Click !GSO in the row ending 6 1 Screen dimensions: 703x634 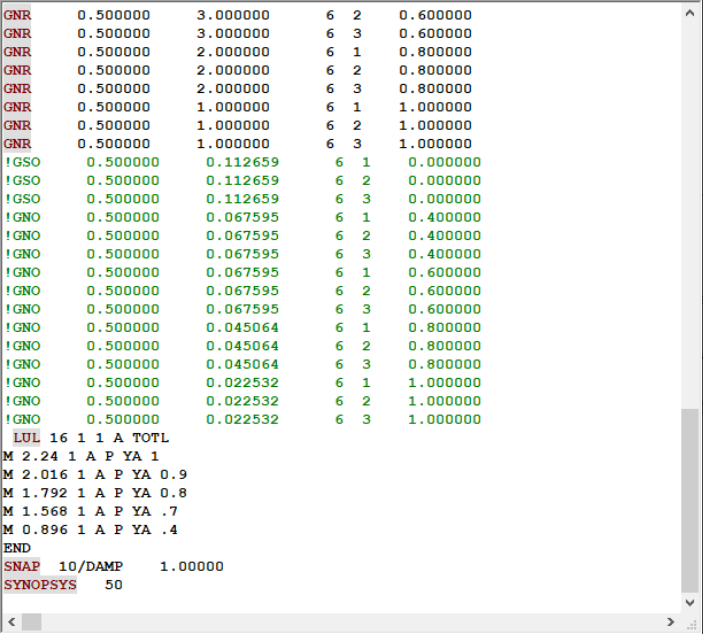22,162
